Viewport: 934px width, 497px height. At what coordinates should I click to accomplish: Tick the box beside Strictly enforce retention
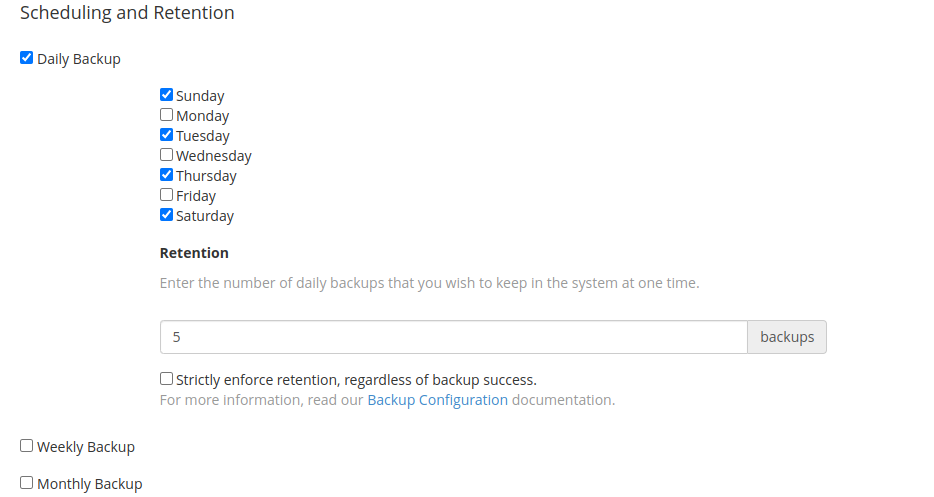[x=167, y=379]
